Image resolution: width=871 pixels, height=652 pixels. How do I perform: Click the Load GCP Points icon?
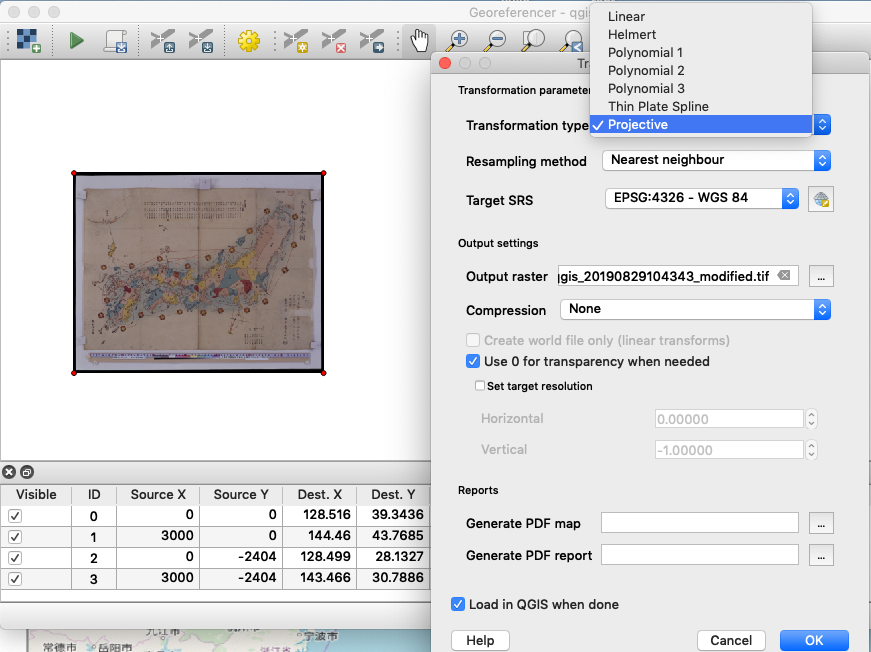pyautogui.click(x=163, y=41)
